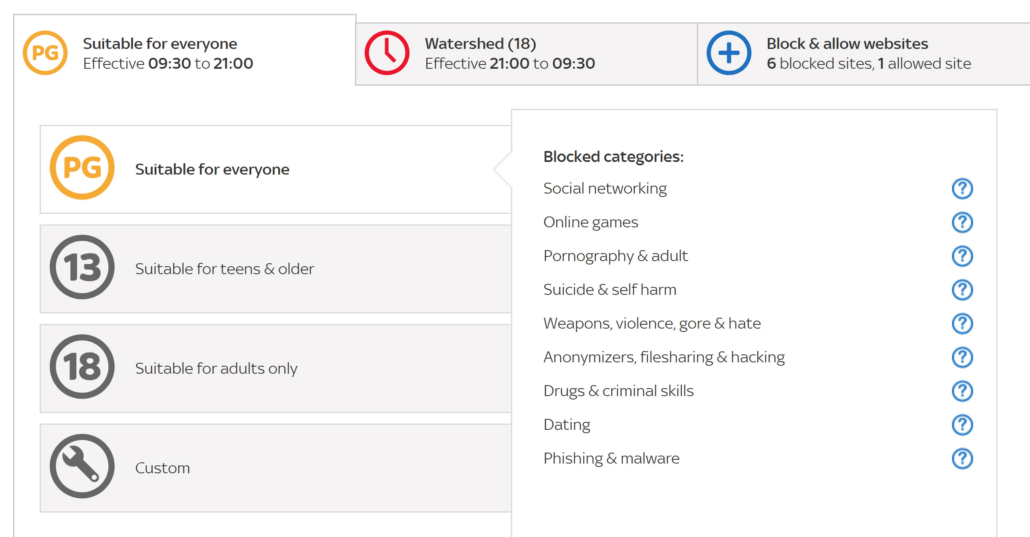Open the Block & allow websites tab
This screenshot has width=1030, height=537.
pyautogui.click(x=864, y=54)
